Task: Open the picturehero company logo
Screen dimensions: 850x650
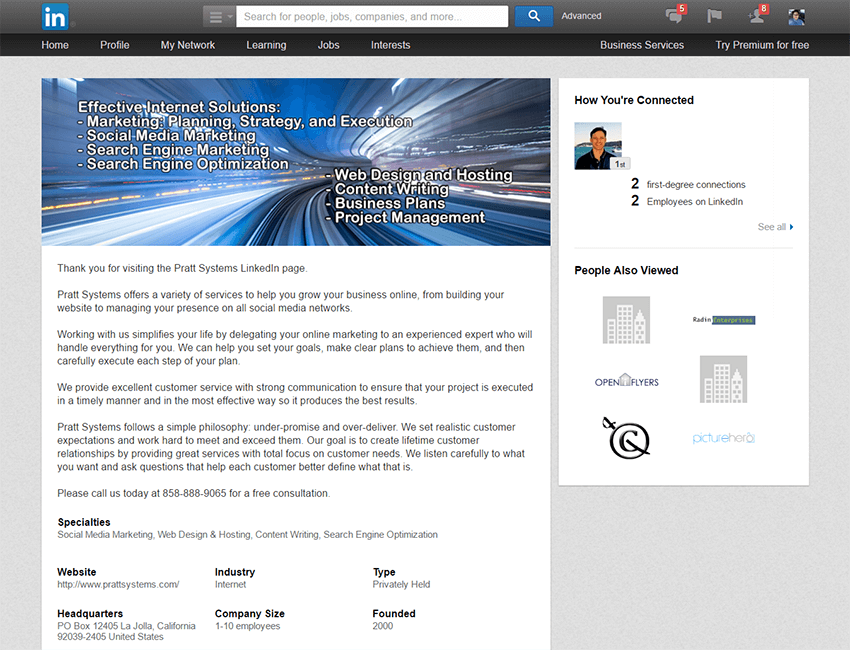Action: 723,438
